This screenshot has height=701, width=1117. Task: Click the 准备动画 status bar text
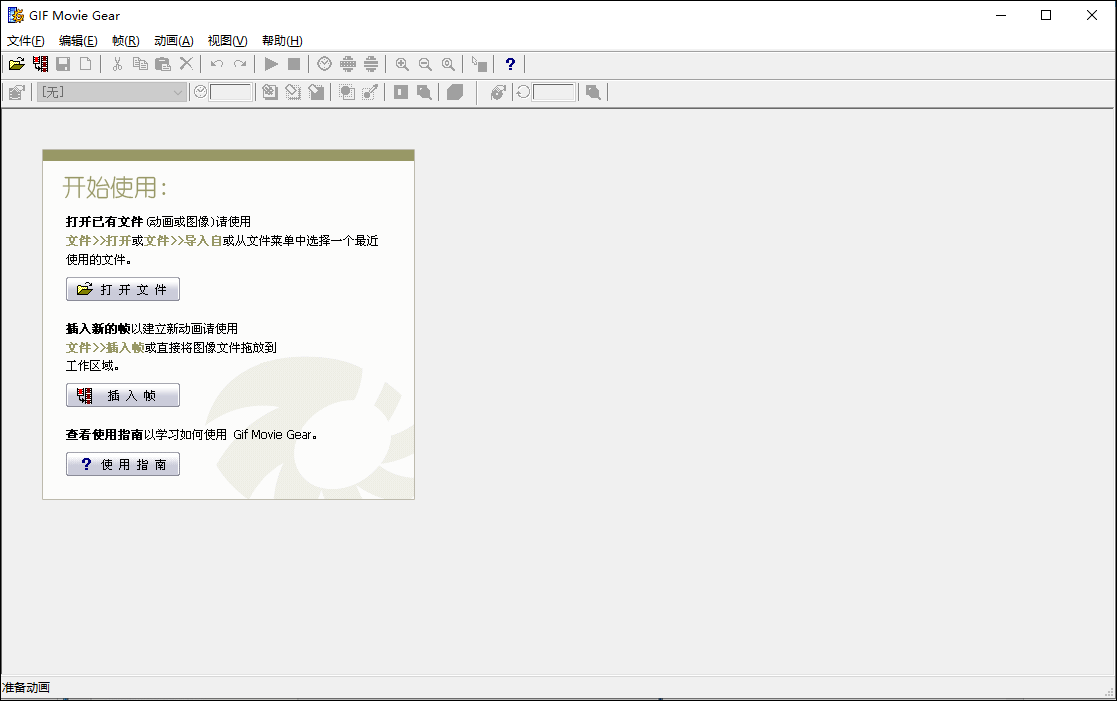click(26, 687)
